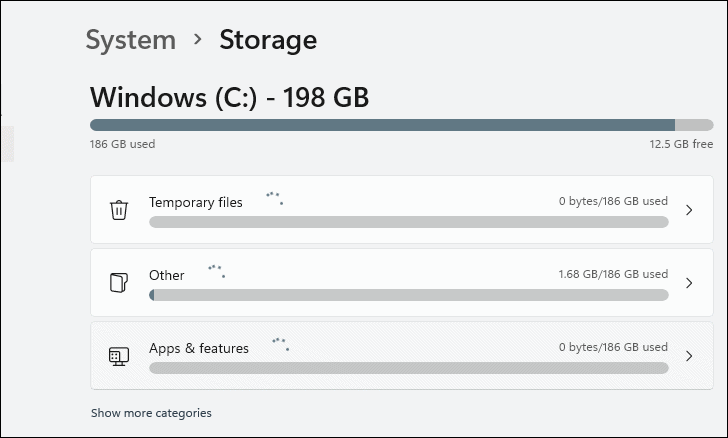The width and height of the screenshot is (728, 438).
Task: Click the Temporary files trash can icon
Action: point(119,210)
